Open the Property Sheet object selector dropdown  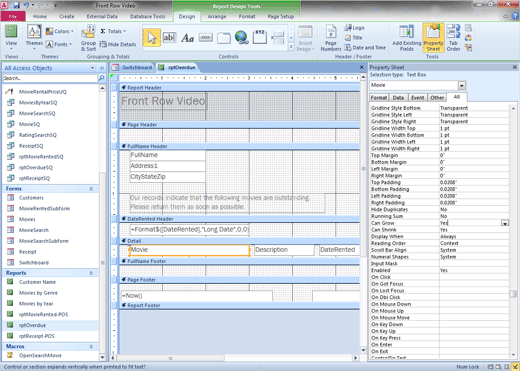click(462, 86)
